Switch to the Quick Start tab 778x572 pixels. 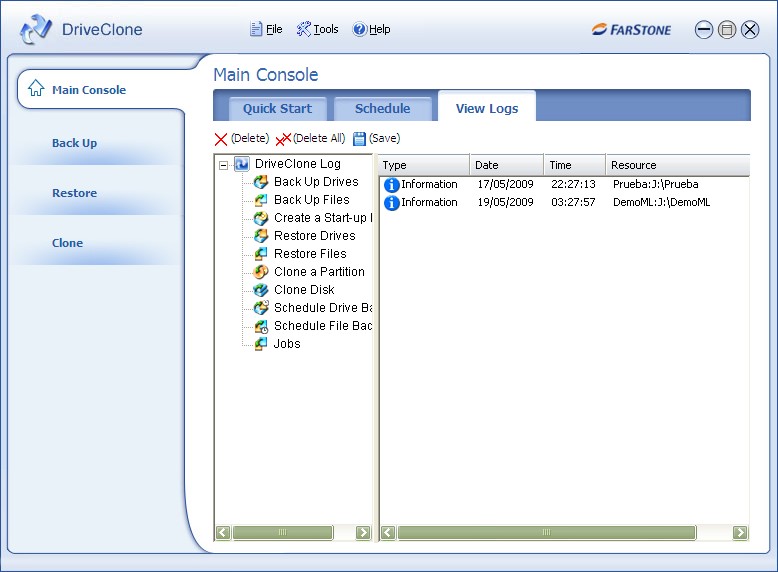[x=277, y=108]
